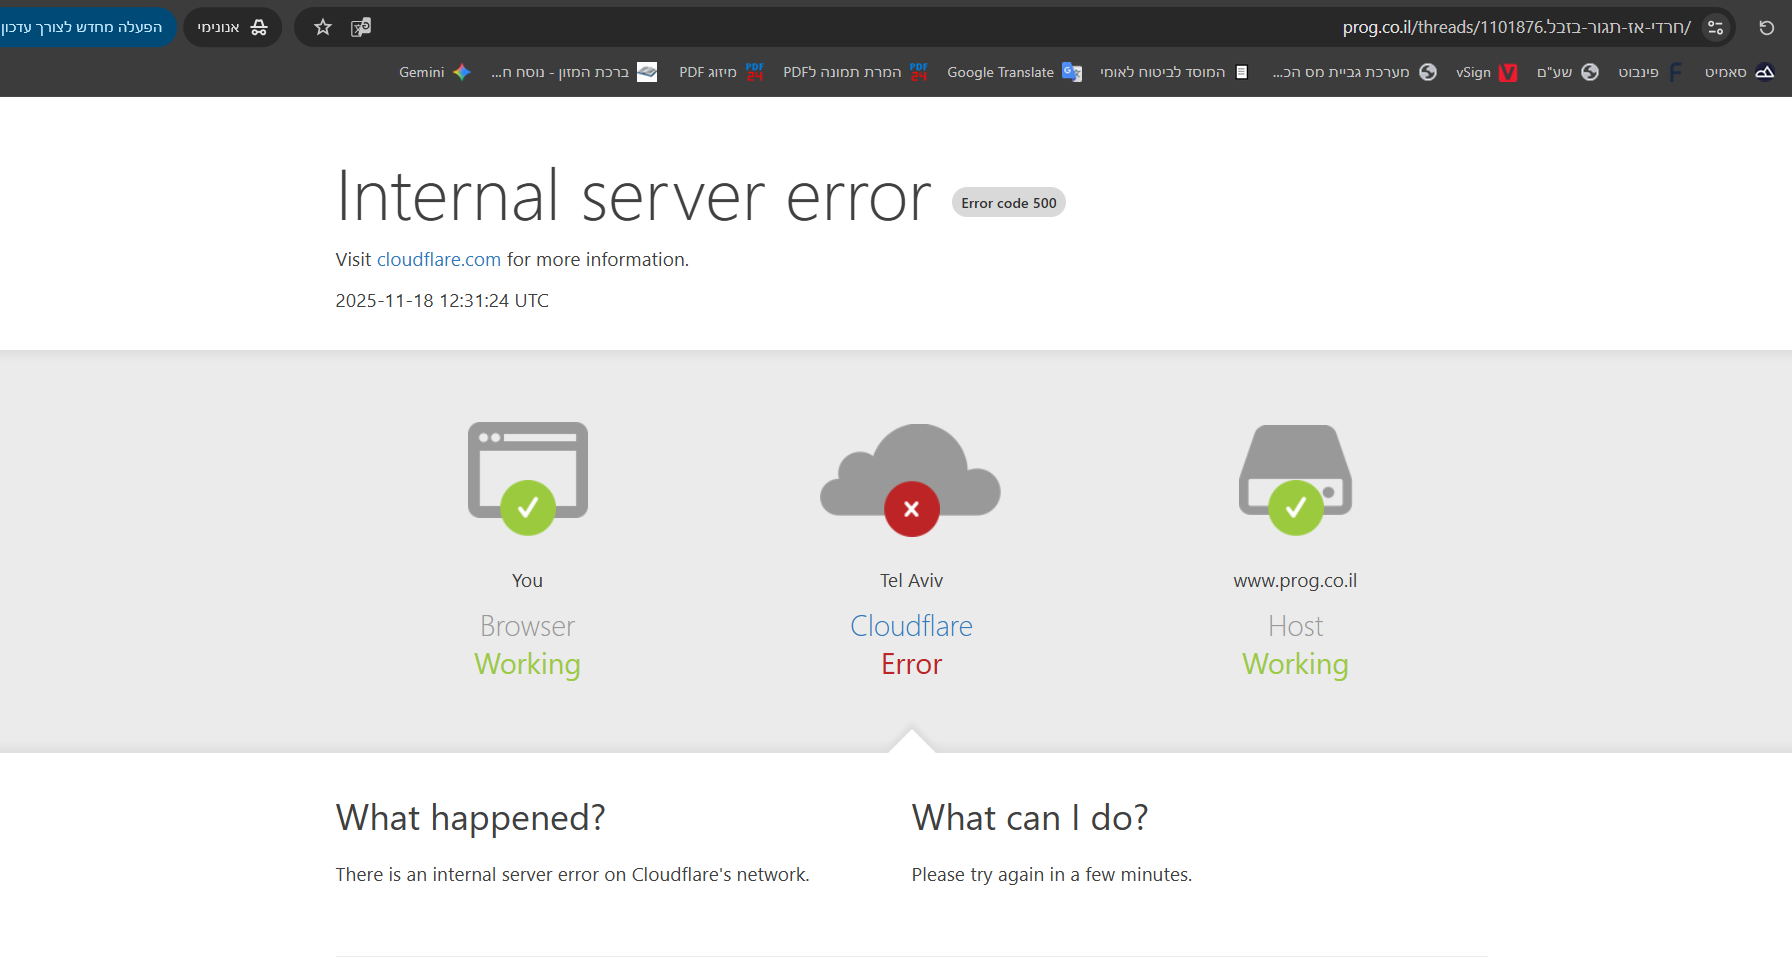The height and width of the screenshot is (958, 1792).
Task: Open the שע"ם bookmark
Action: 1568,72
